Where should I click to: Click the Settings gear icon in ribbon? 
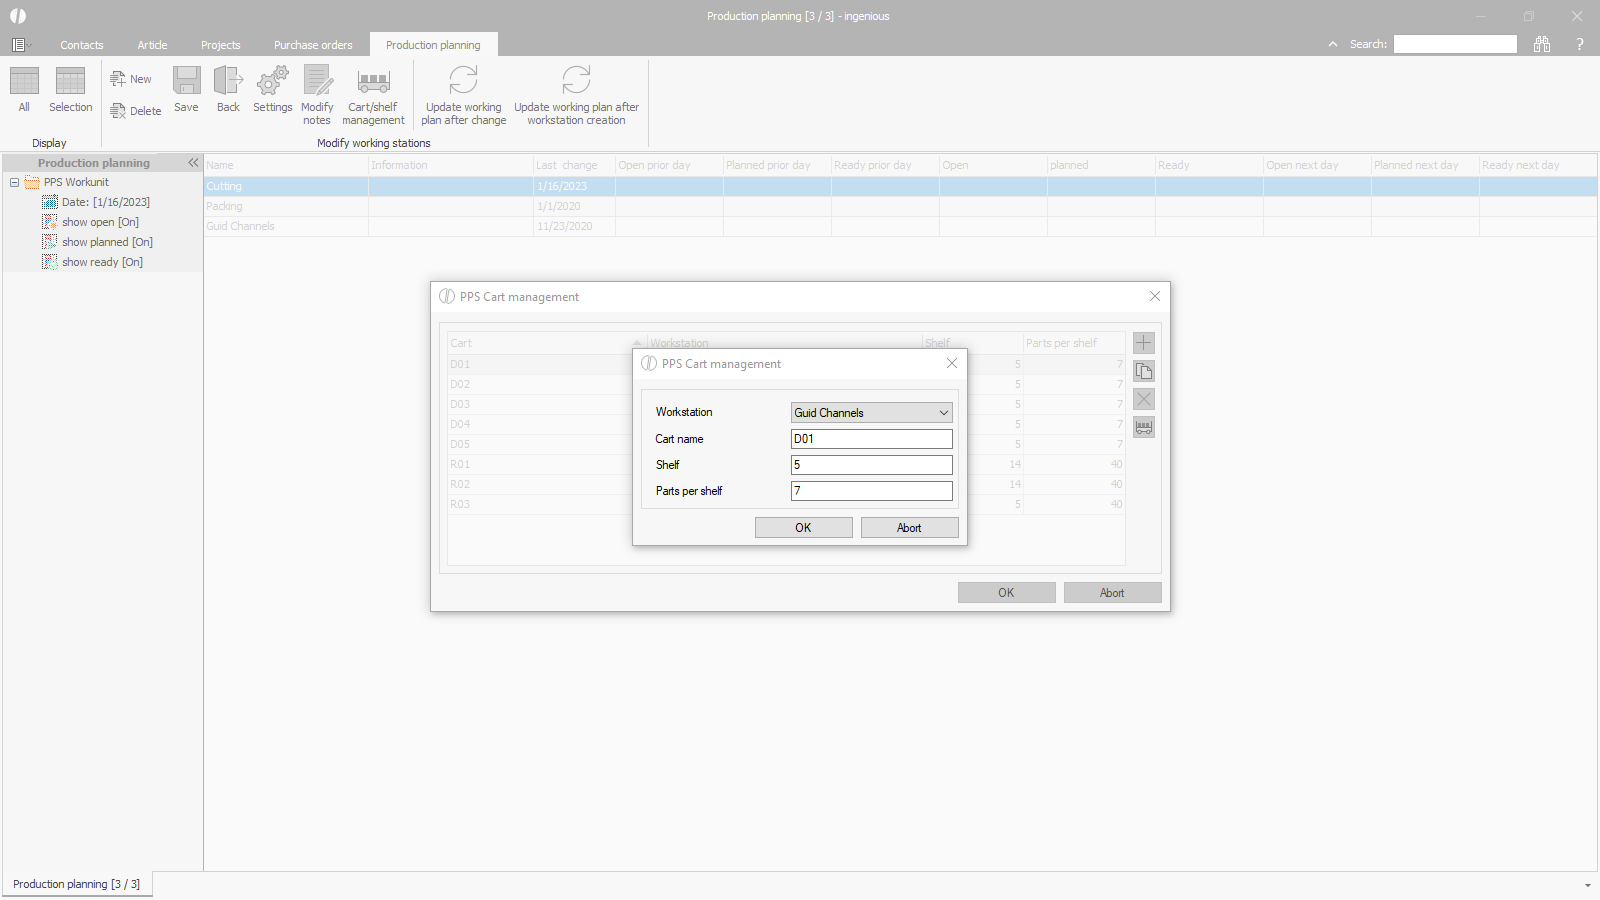(x=272, y=82)
